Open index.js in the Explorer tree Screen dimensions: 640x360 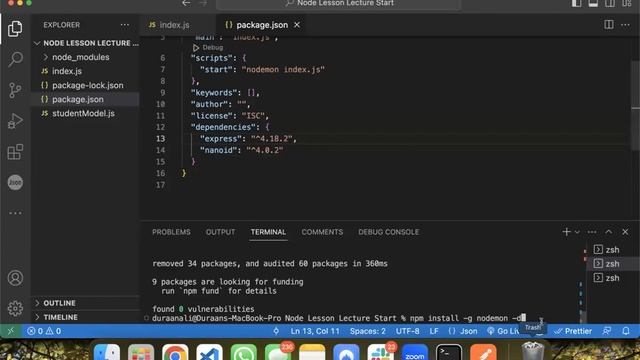click(x=86, y=71)
